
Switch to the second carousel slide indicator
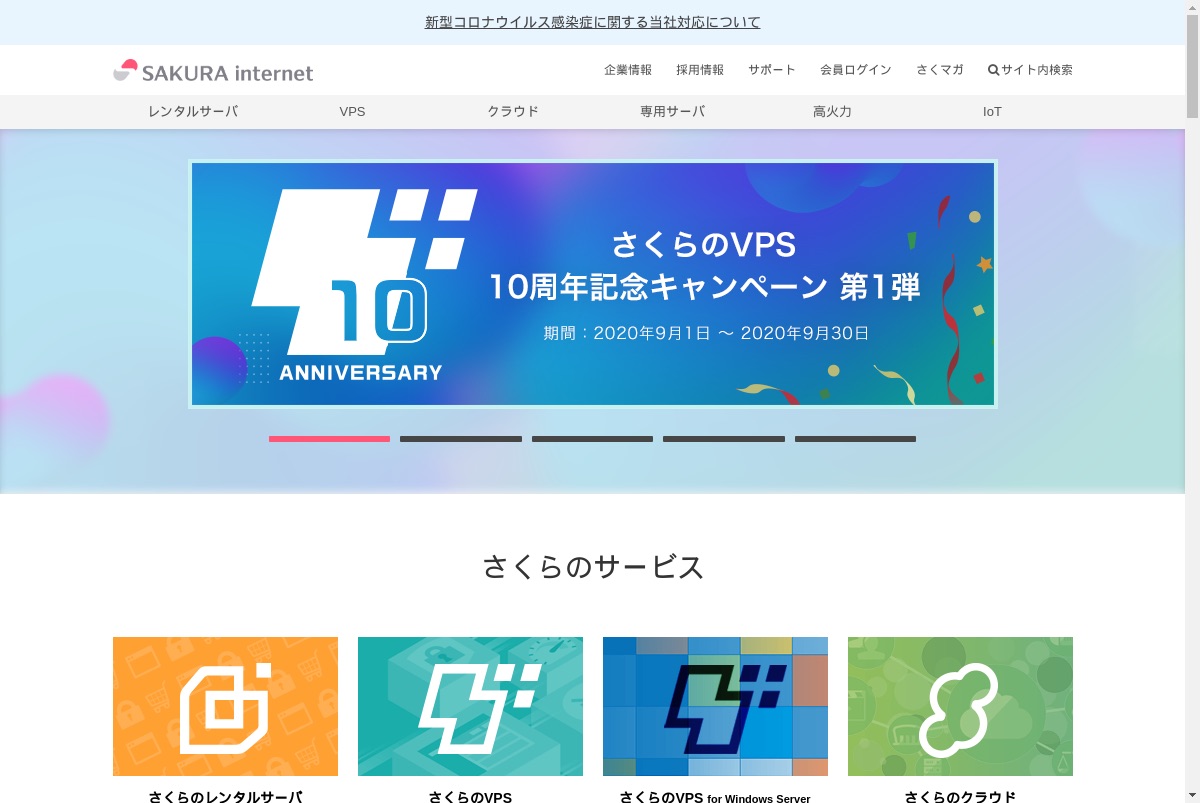click(461, 439)
